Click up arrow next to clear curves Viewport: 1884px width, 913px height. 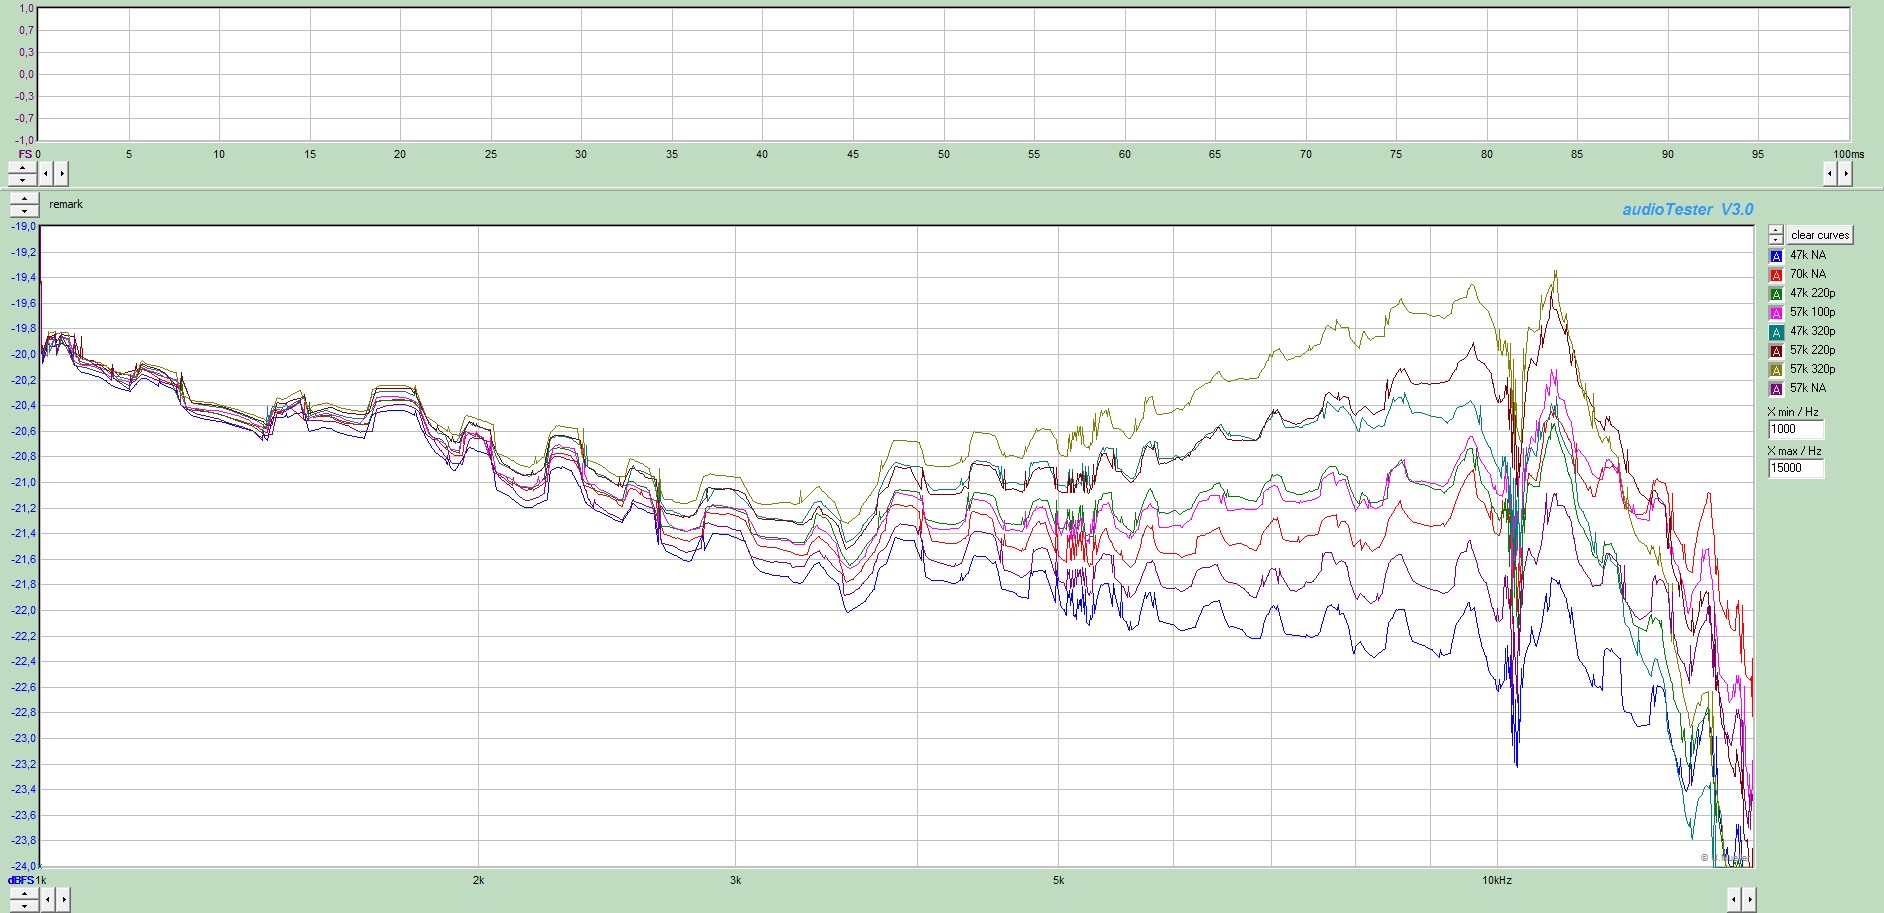pos(1776,230)
